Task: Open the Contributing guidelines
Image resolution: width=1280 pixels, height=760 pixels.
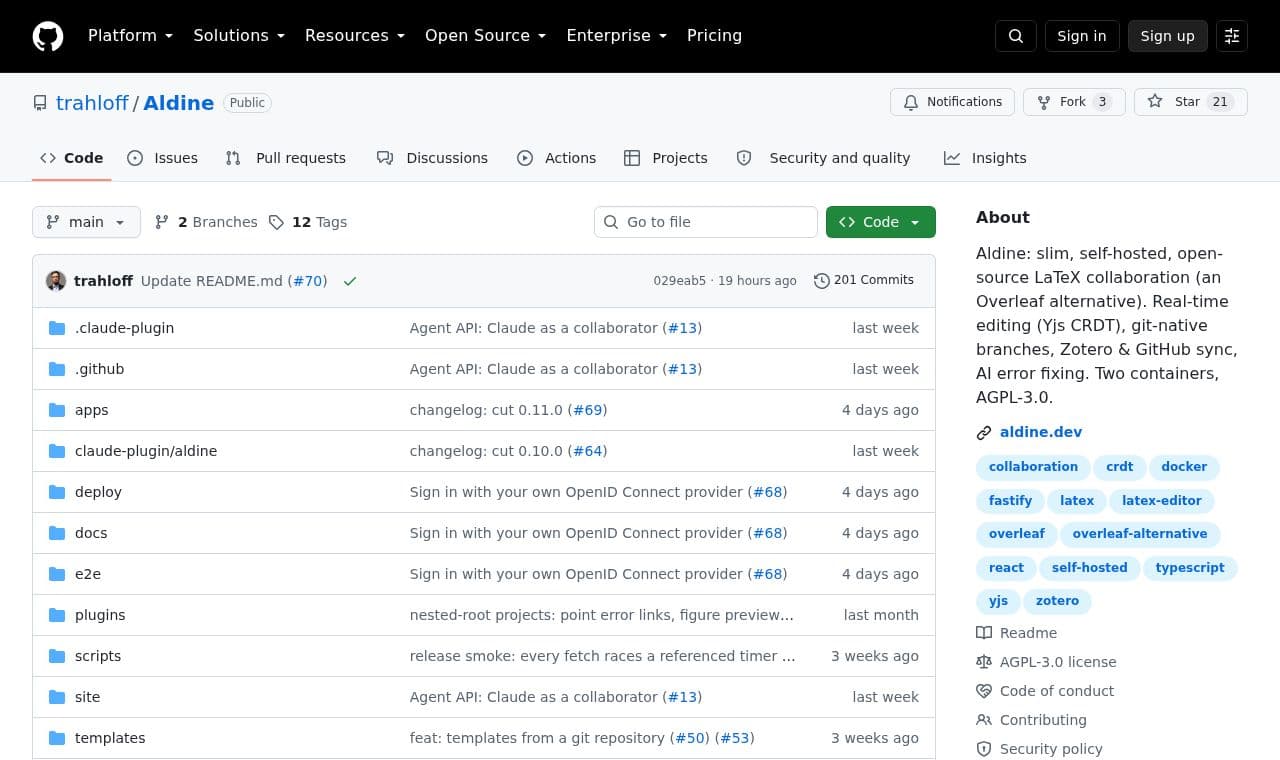Action: pos(1043,720)
